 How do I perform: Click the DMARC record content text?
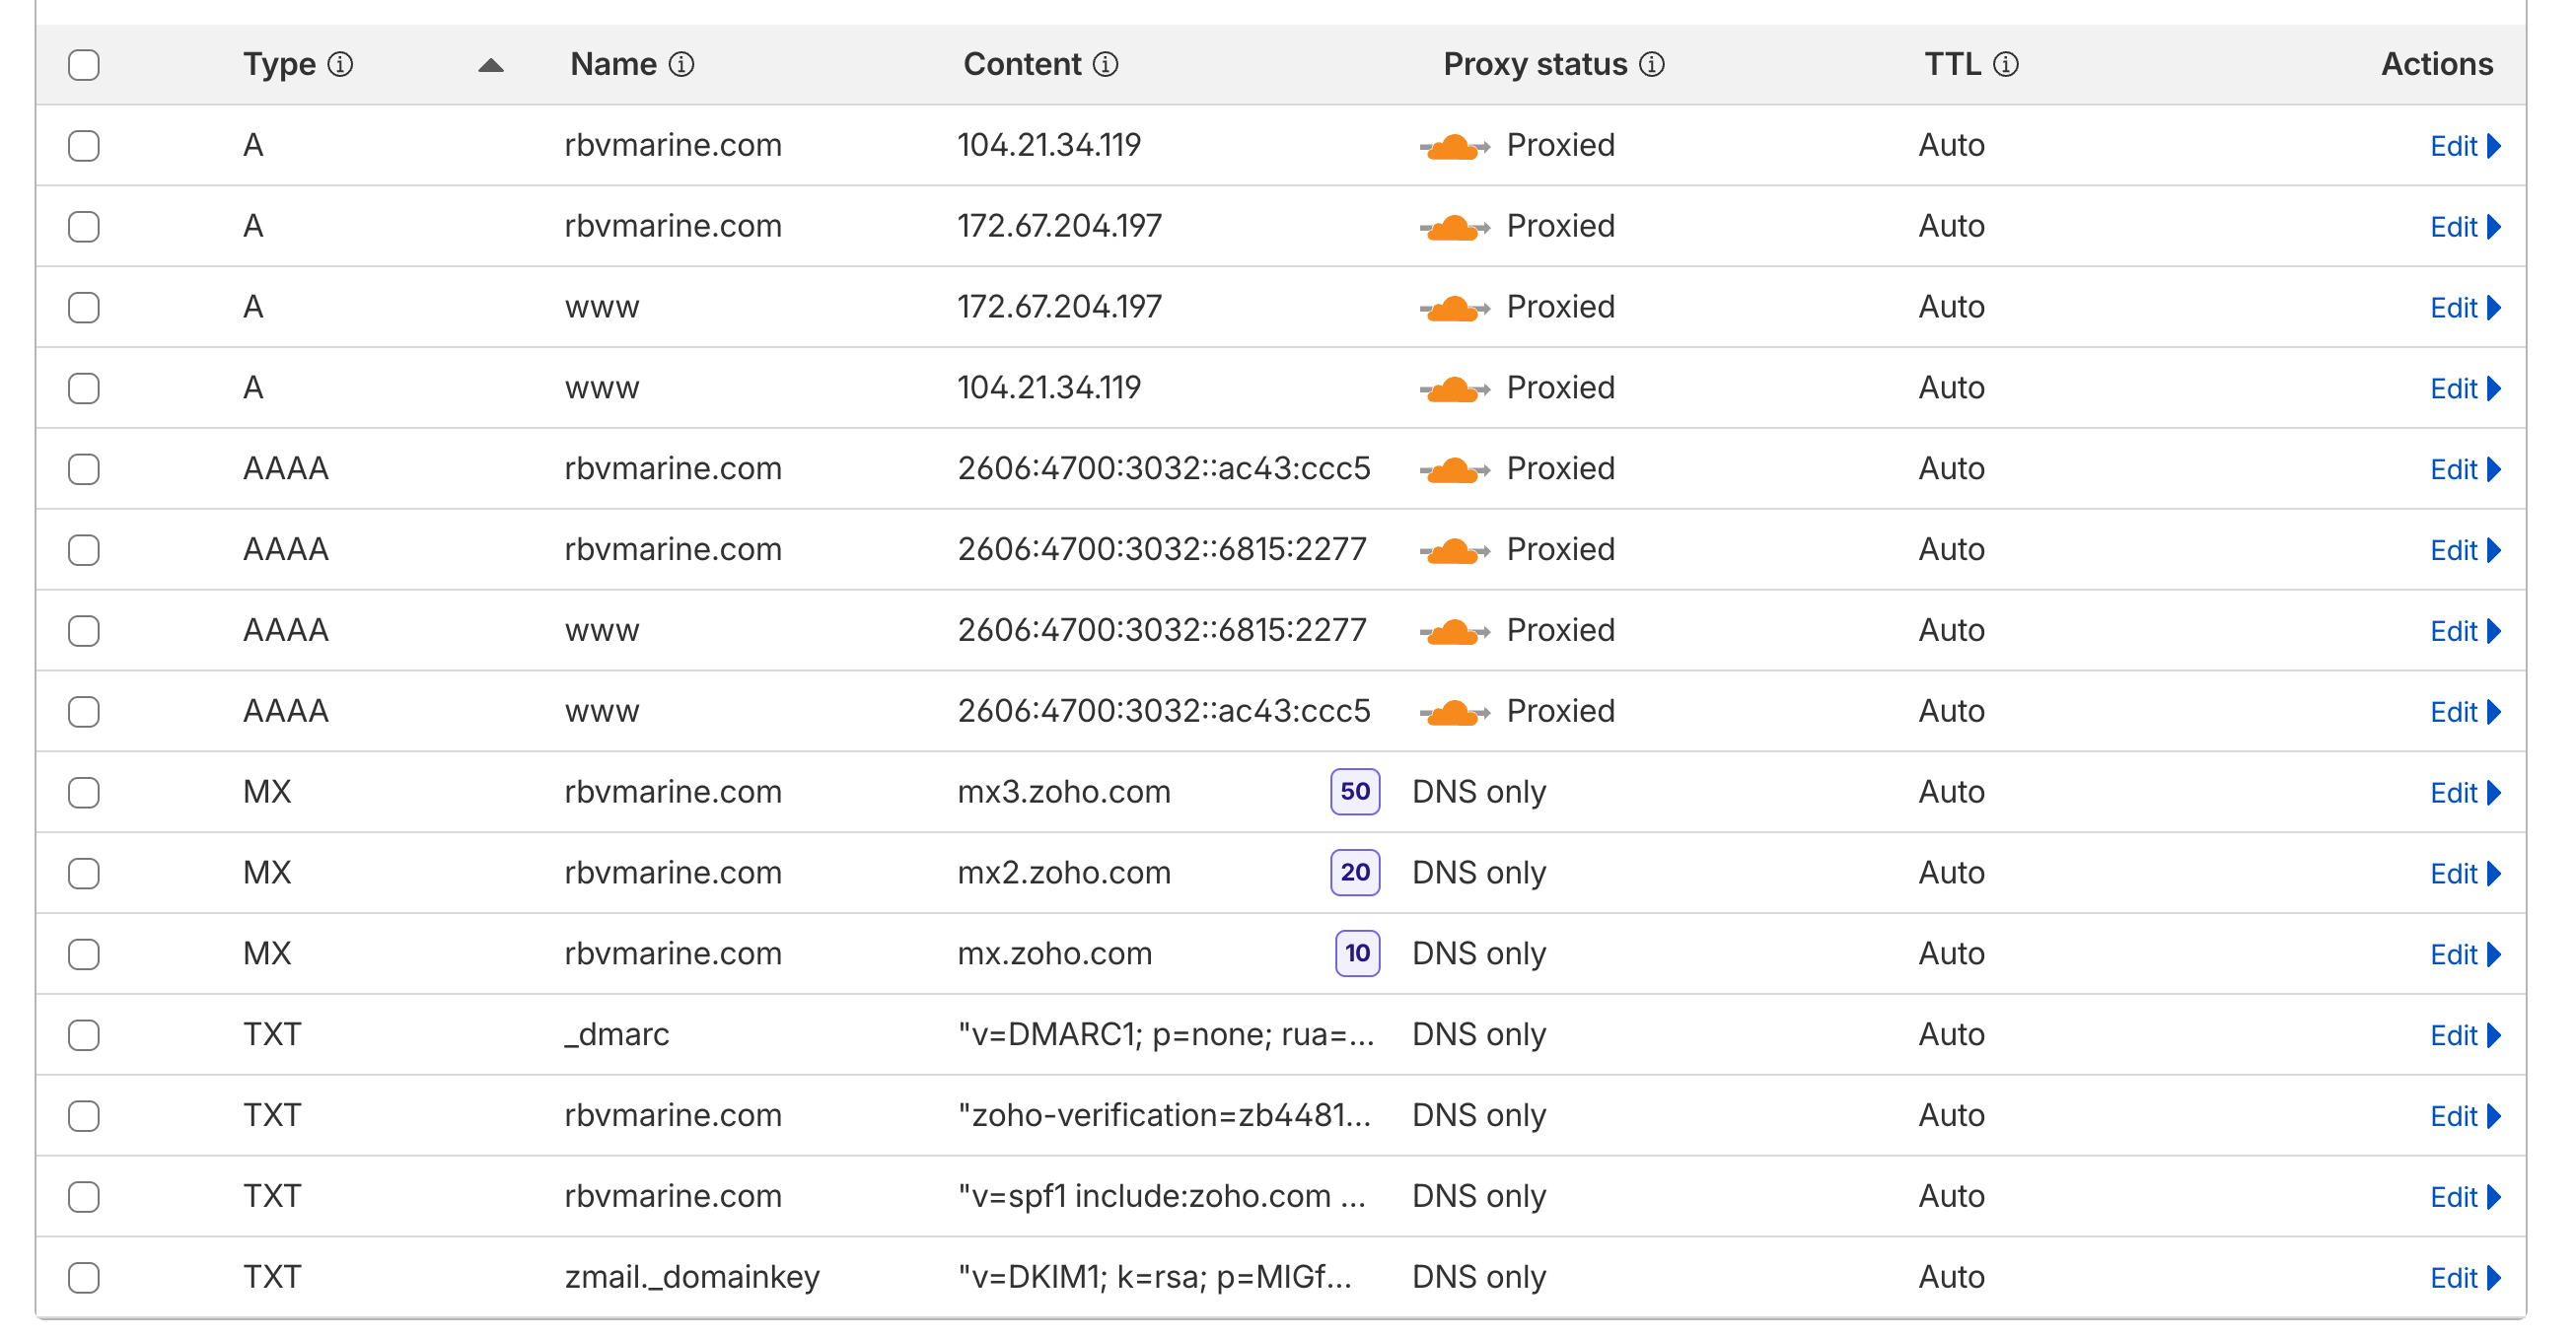pos(1165,1035)
